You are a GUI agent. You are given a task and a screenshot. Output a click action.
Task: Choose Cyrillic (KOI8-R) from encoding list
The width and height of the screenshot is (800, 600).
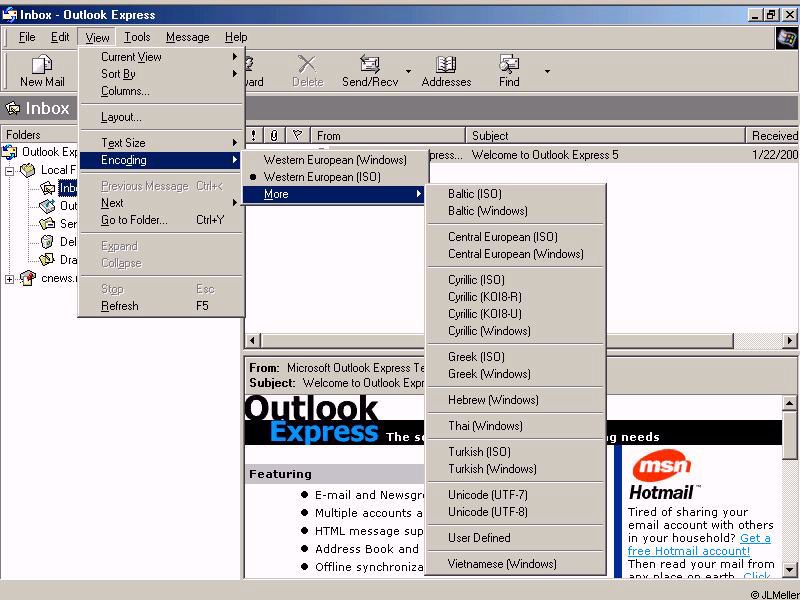tap(484, 297)
